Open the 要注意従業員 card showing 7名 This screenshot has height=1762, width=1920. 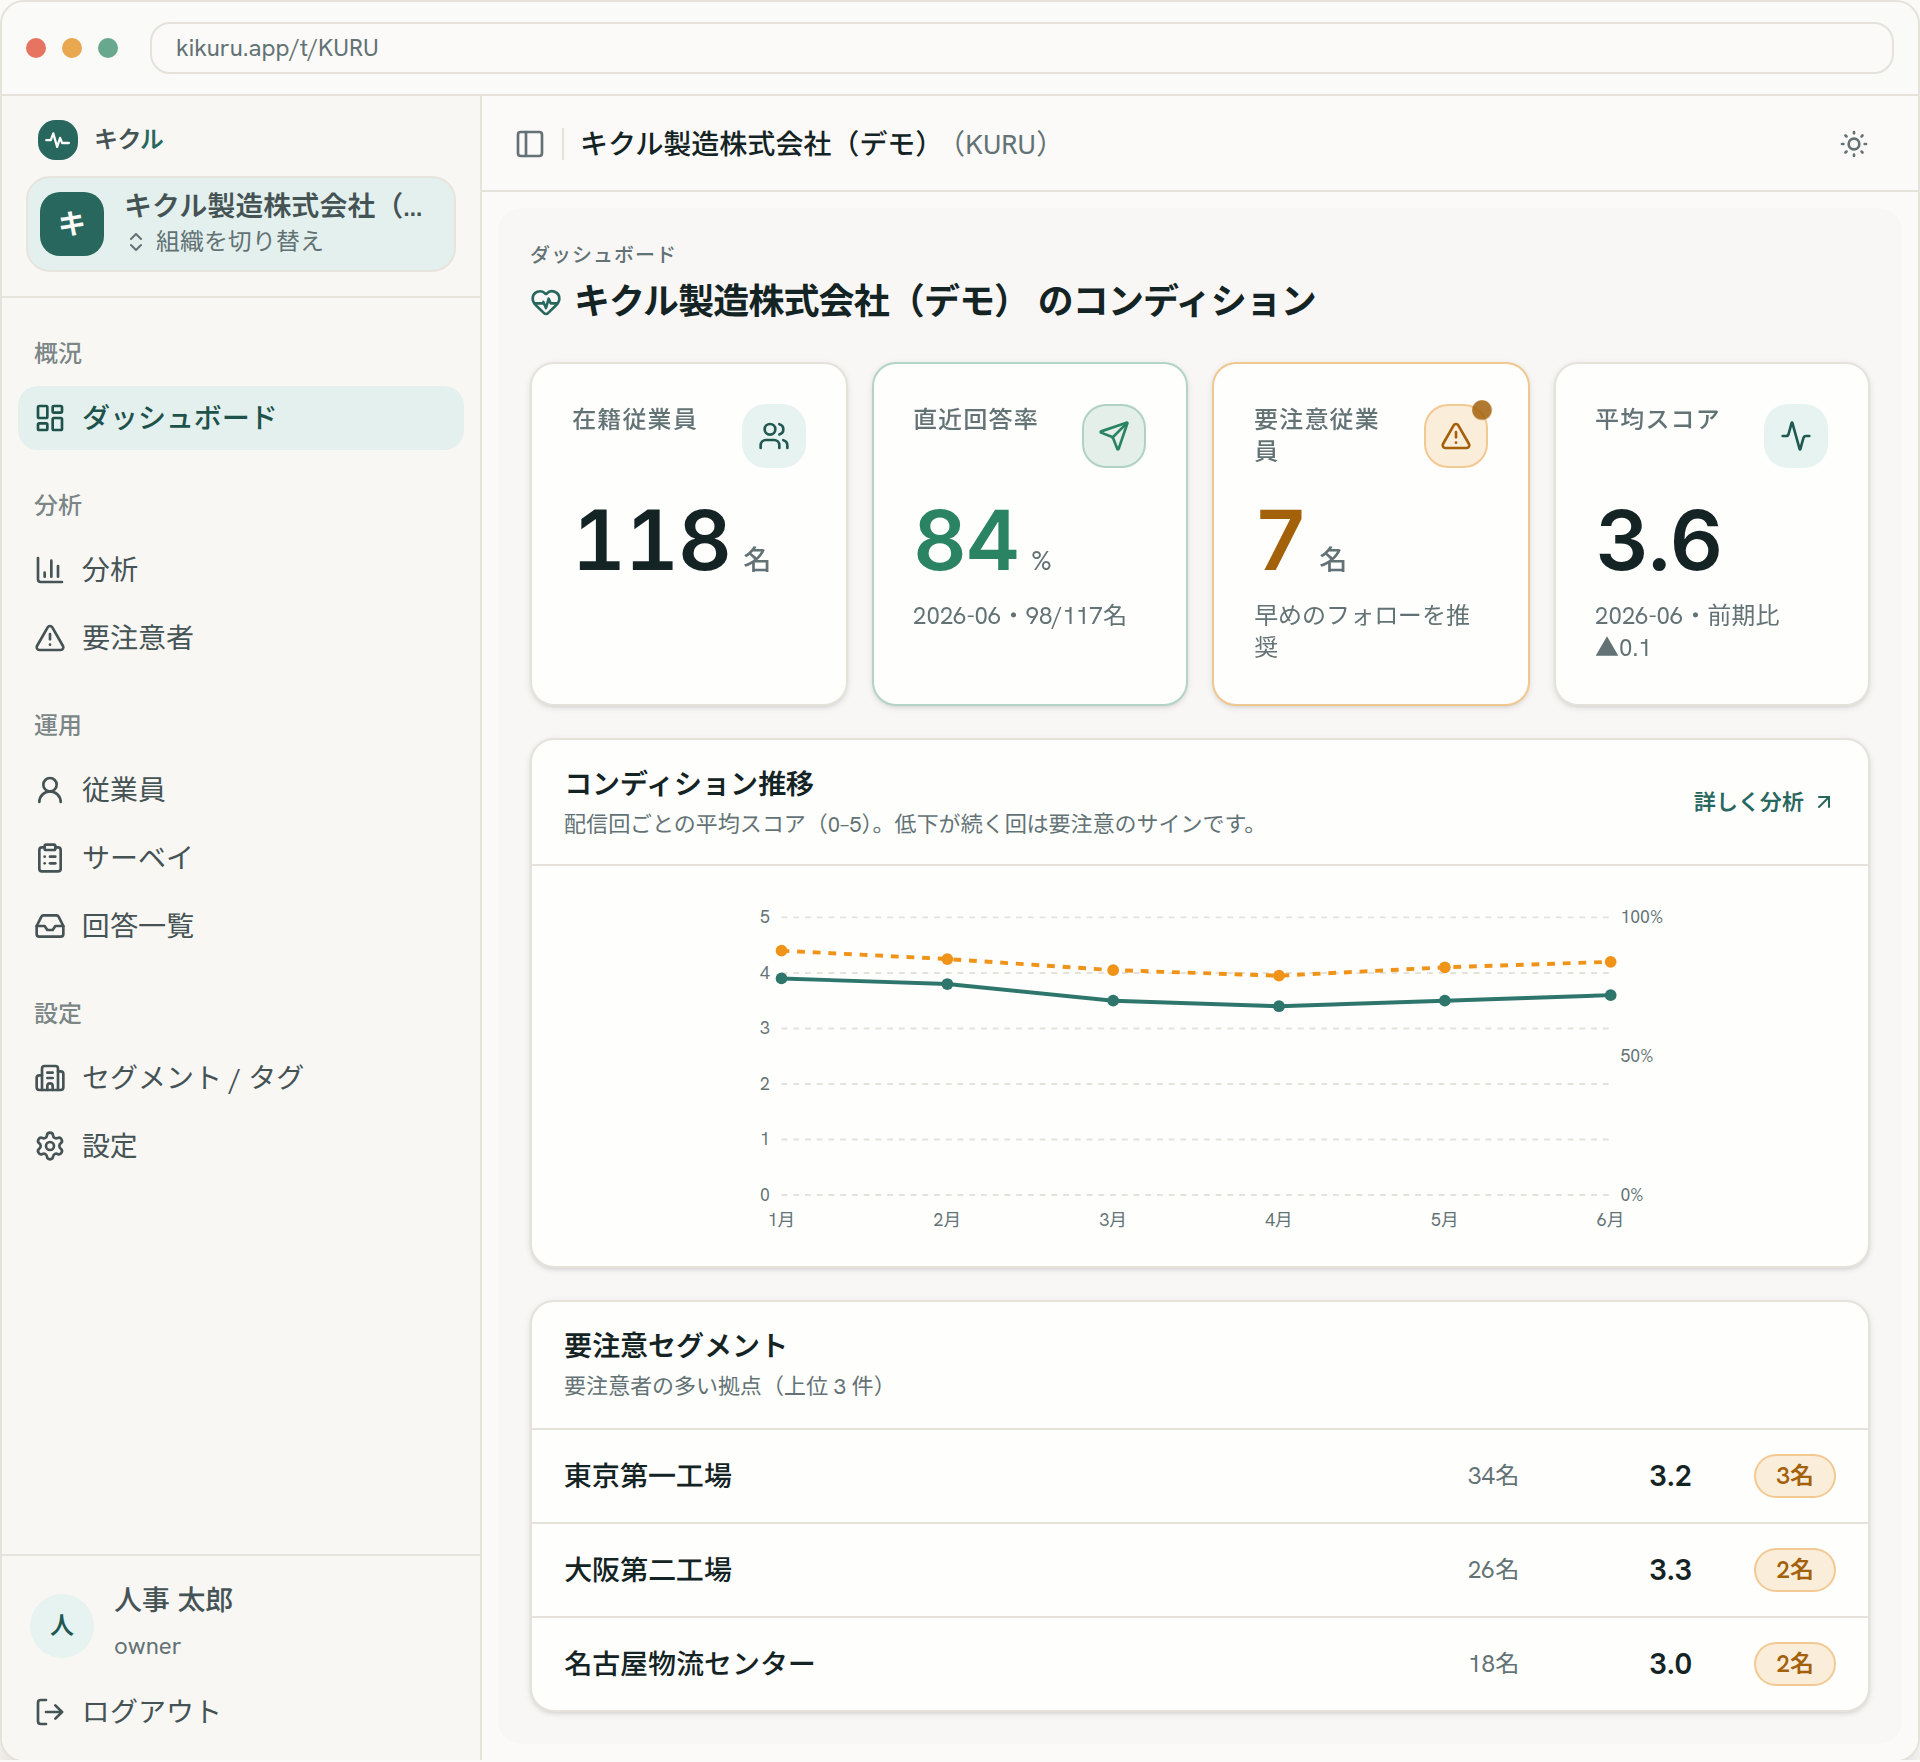[x=1371, y=534]
